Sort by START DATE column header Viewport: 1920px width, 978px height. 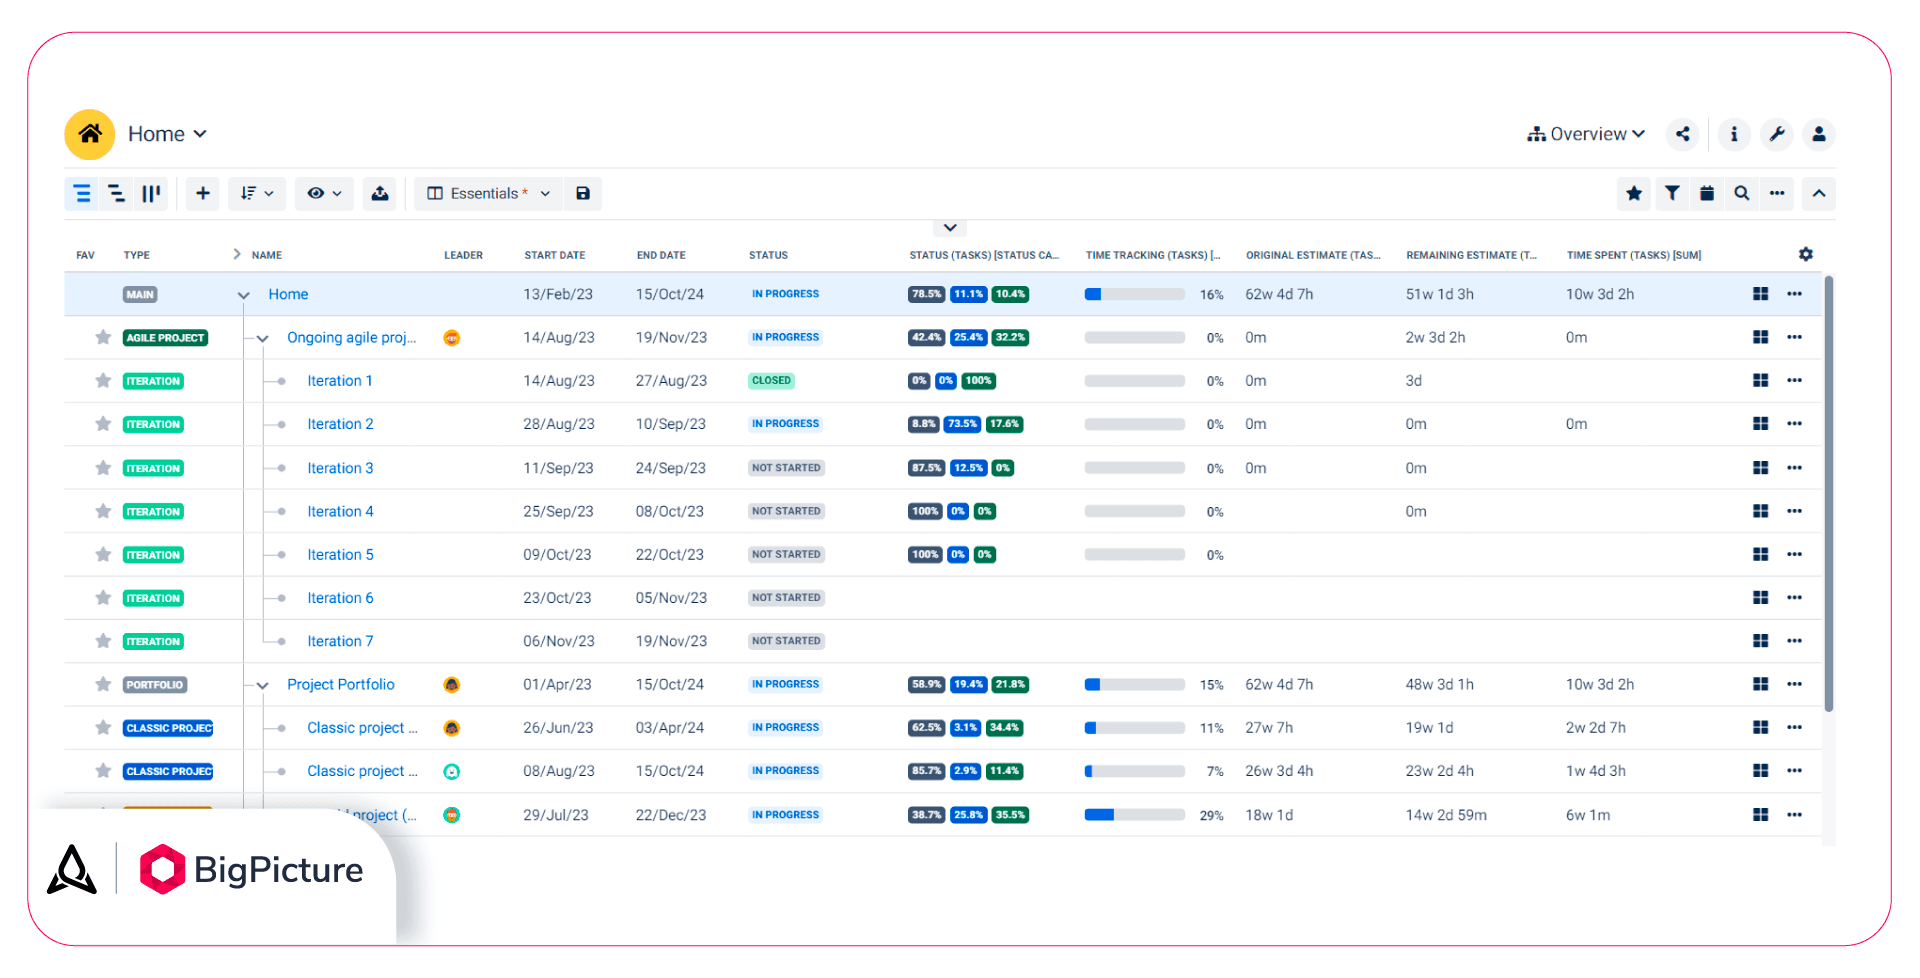[555, 255]
